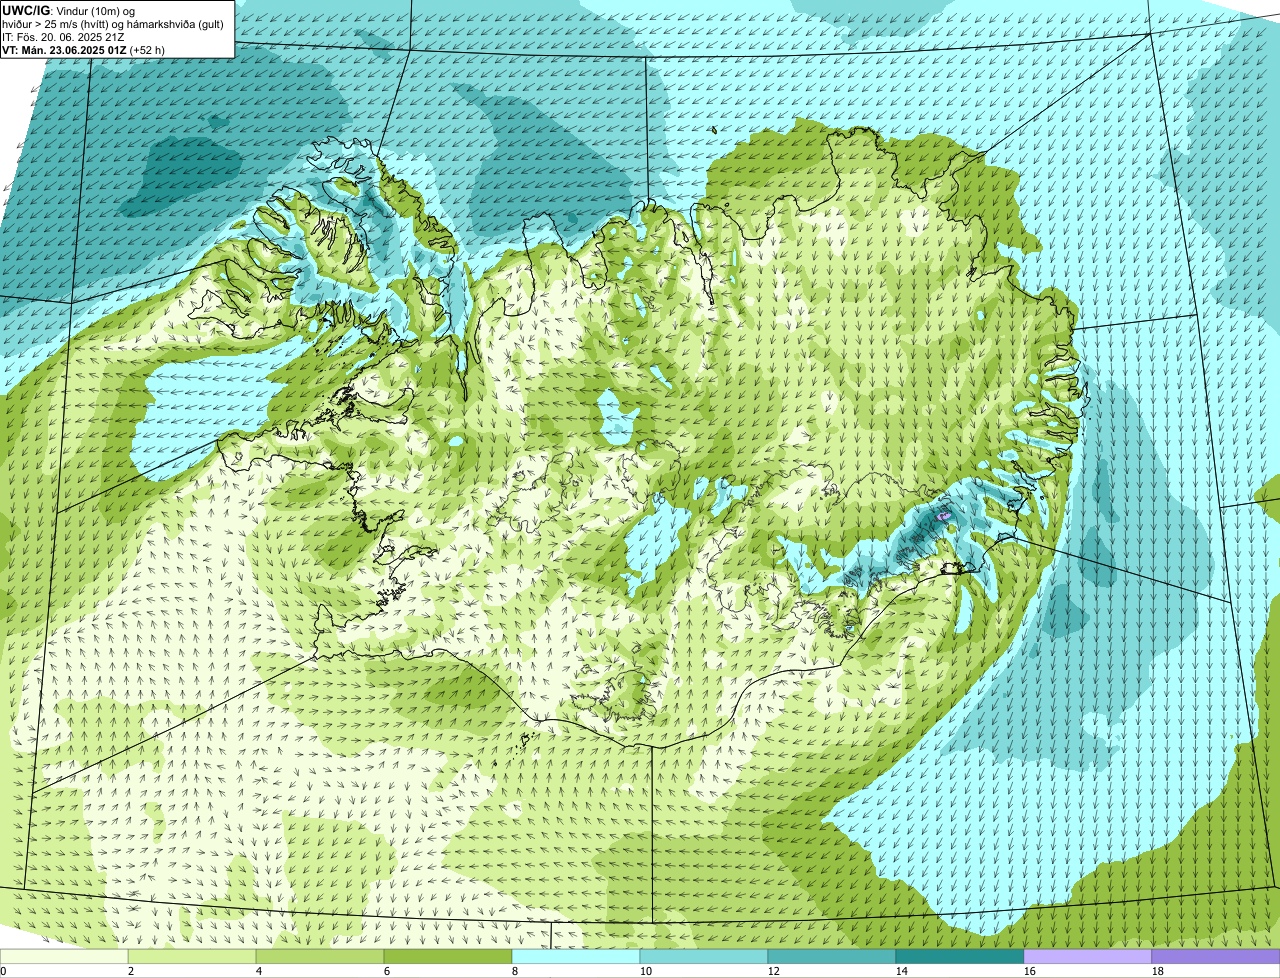Click the scale label '2'
Image resolution: width=1280 pixels, height=978 pixels.
tap(130, 971)
